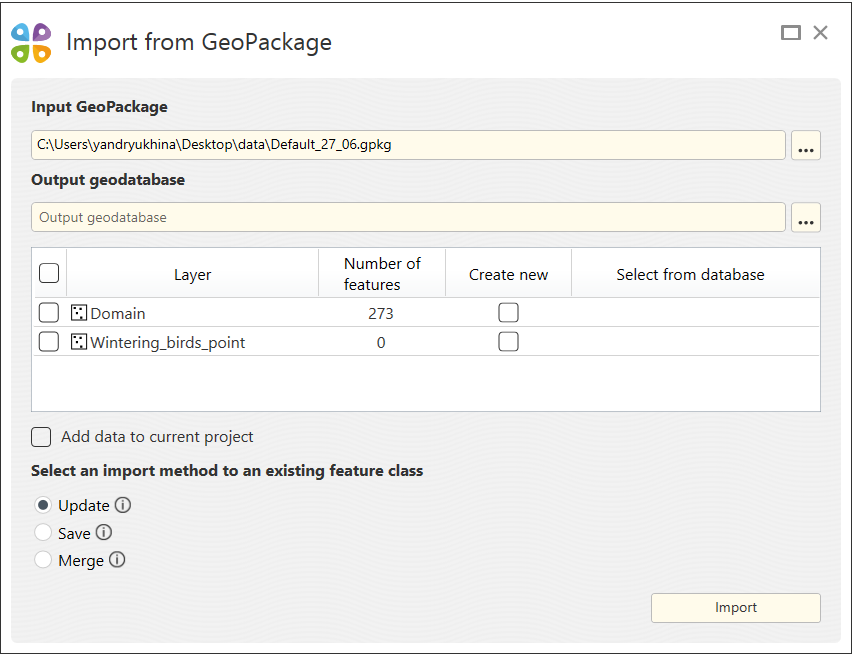The height and width of the screenshot is (654, 853).
Task: Click the Import button
Action: 735,608
